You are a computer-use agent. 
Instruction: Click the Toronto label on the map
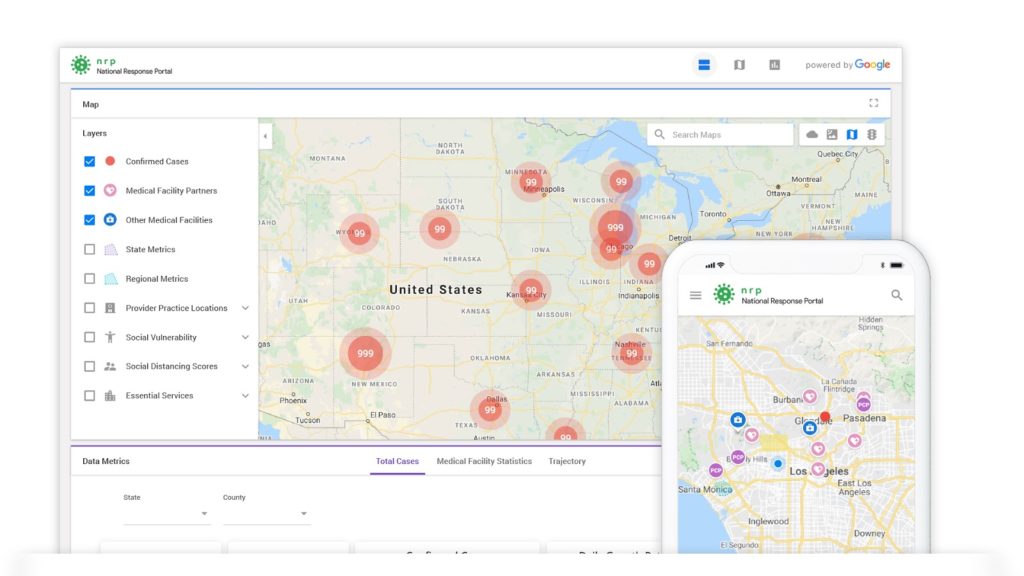(712, 214)
